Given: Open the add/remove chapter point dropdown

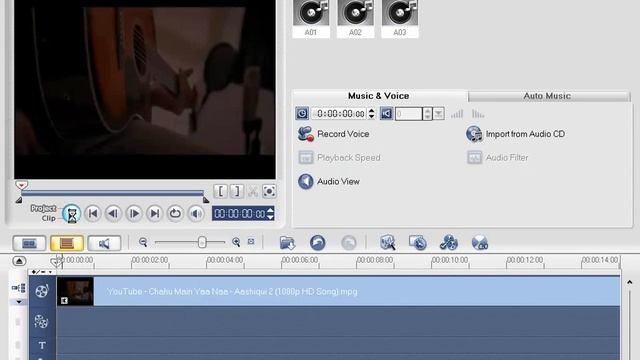Looking at the screenshot, I should click(x=42, y=272).
